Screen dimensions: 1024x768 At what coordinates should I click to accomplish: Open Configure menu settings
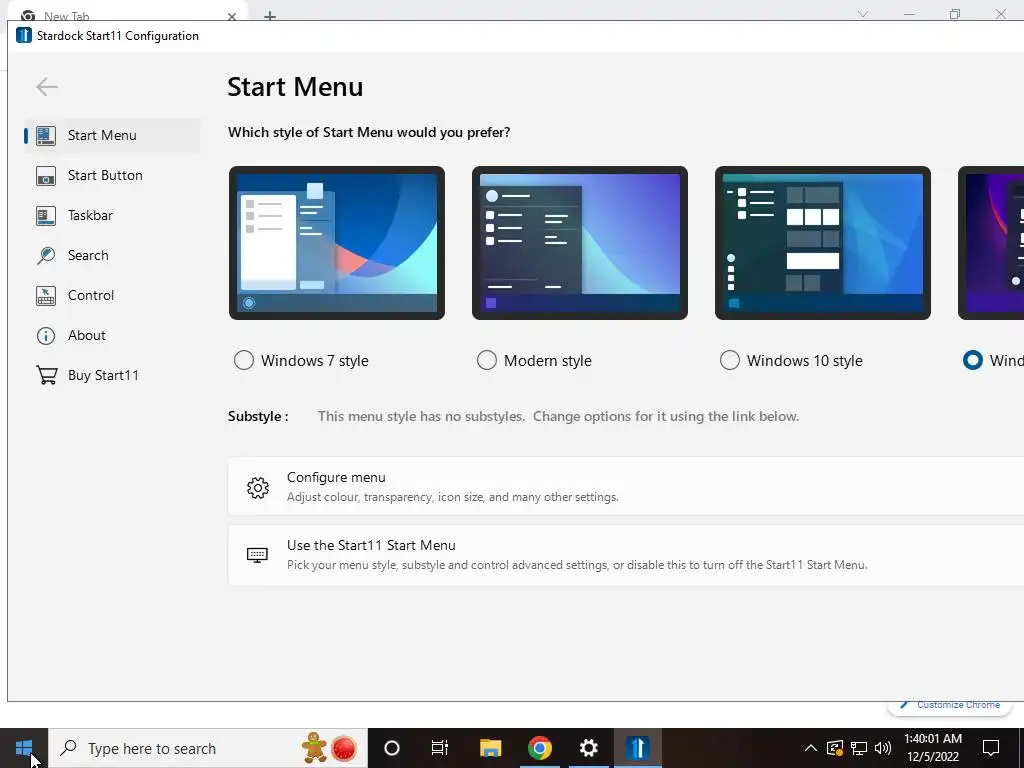click(626, 487)
